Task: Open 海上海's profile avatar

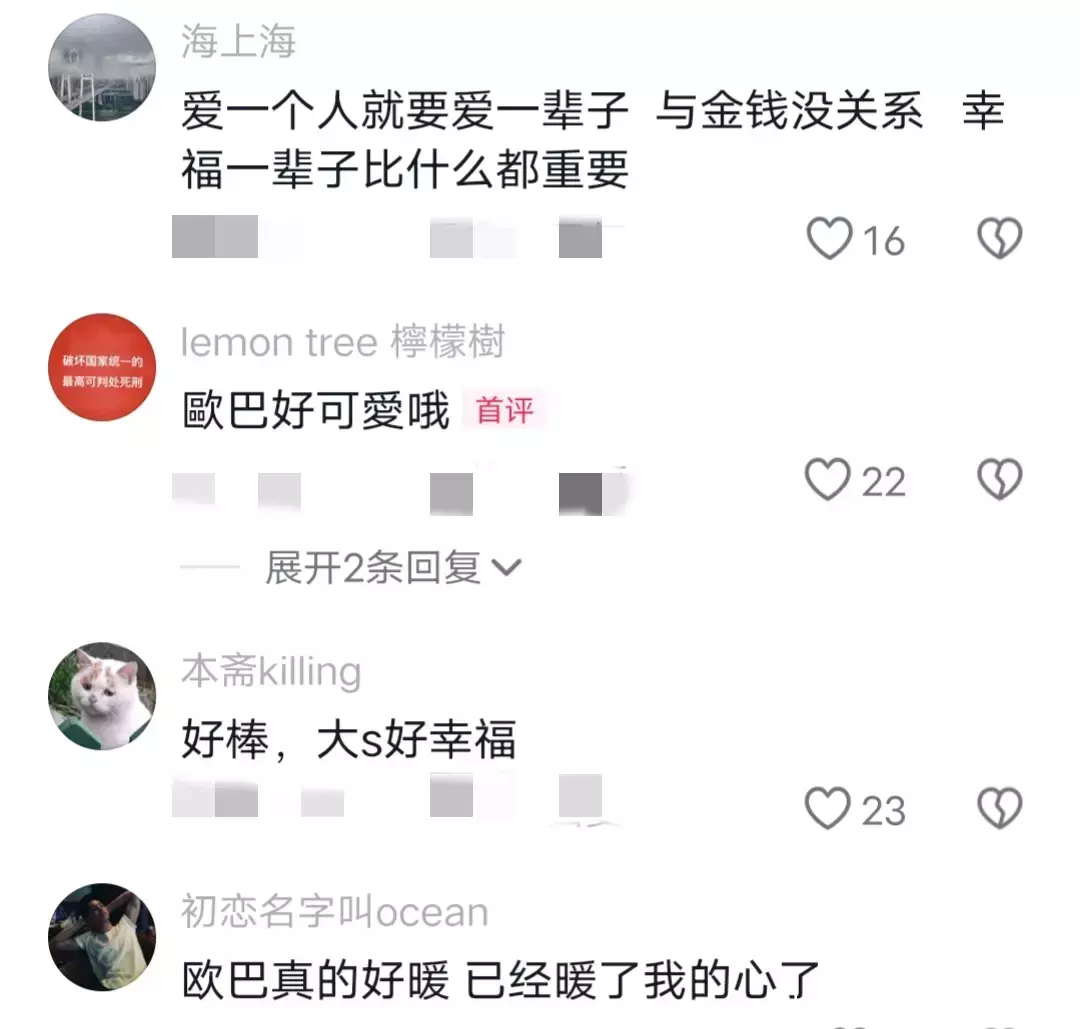Action: click(x=102, y=67)
